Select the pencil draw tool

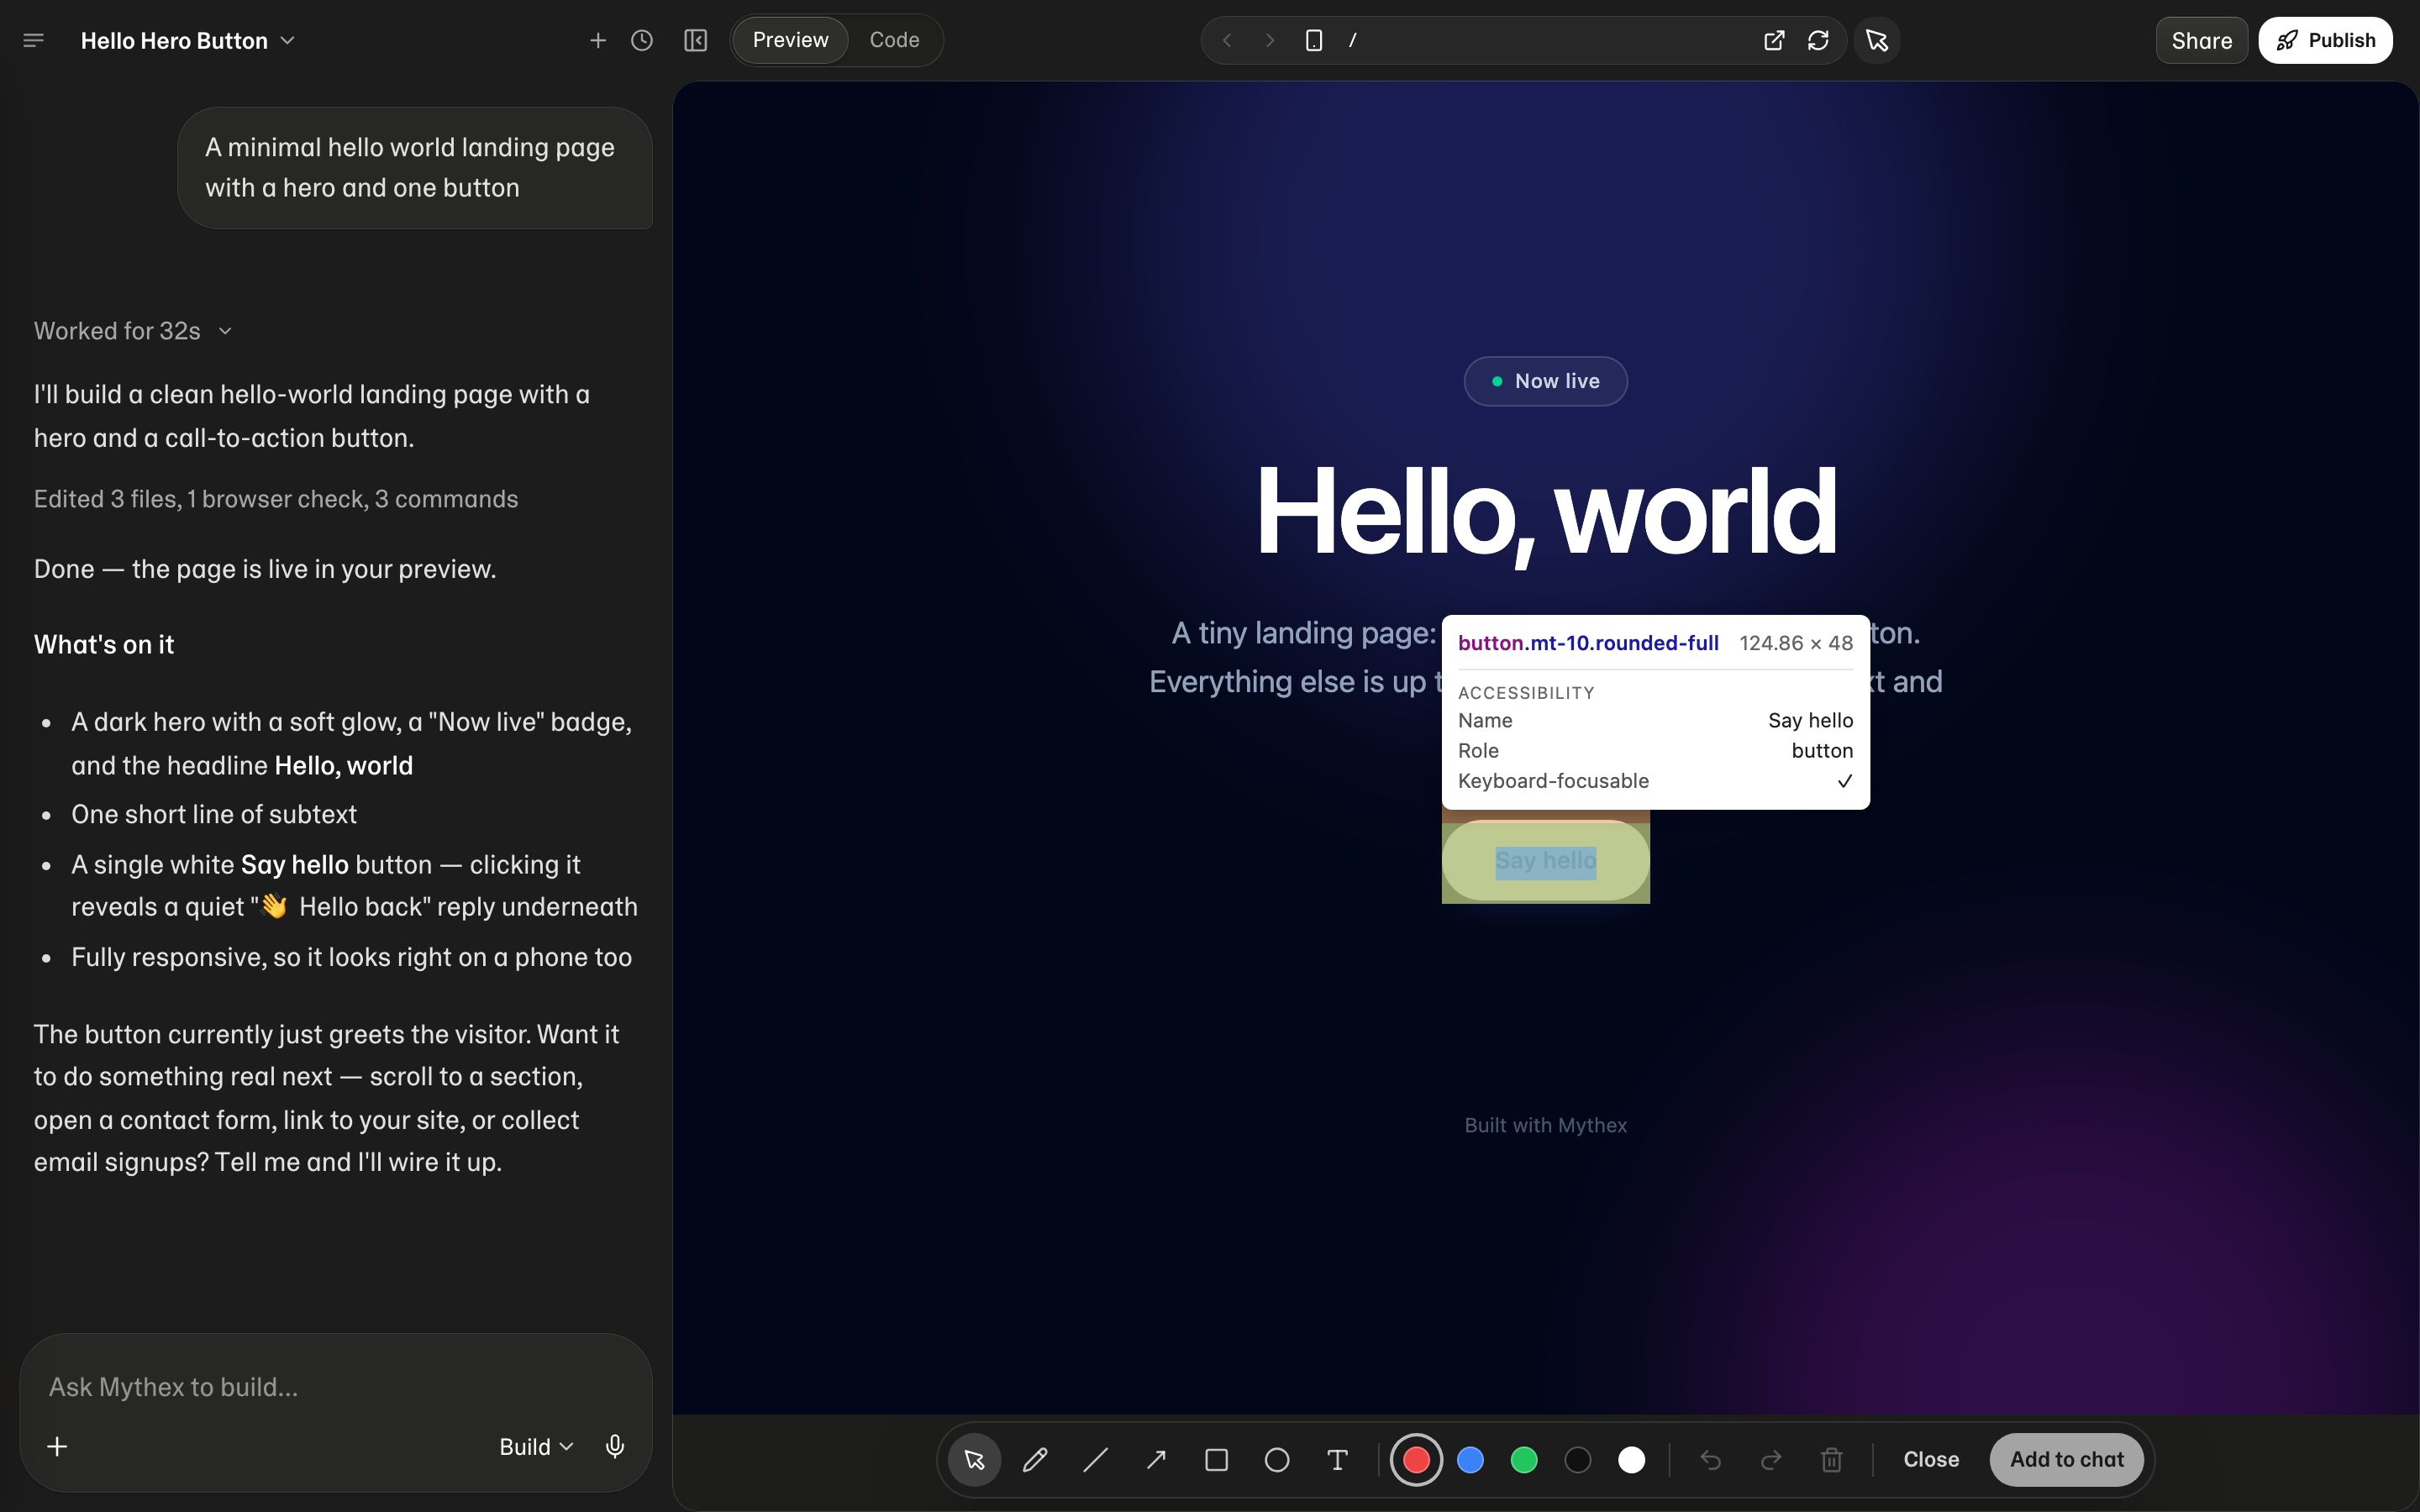pos(1035,1460)
